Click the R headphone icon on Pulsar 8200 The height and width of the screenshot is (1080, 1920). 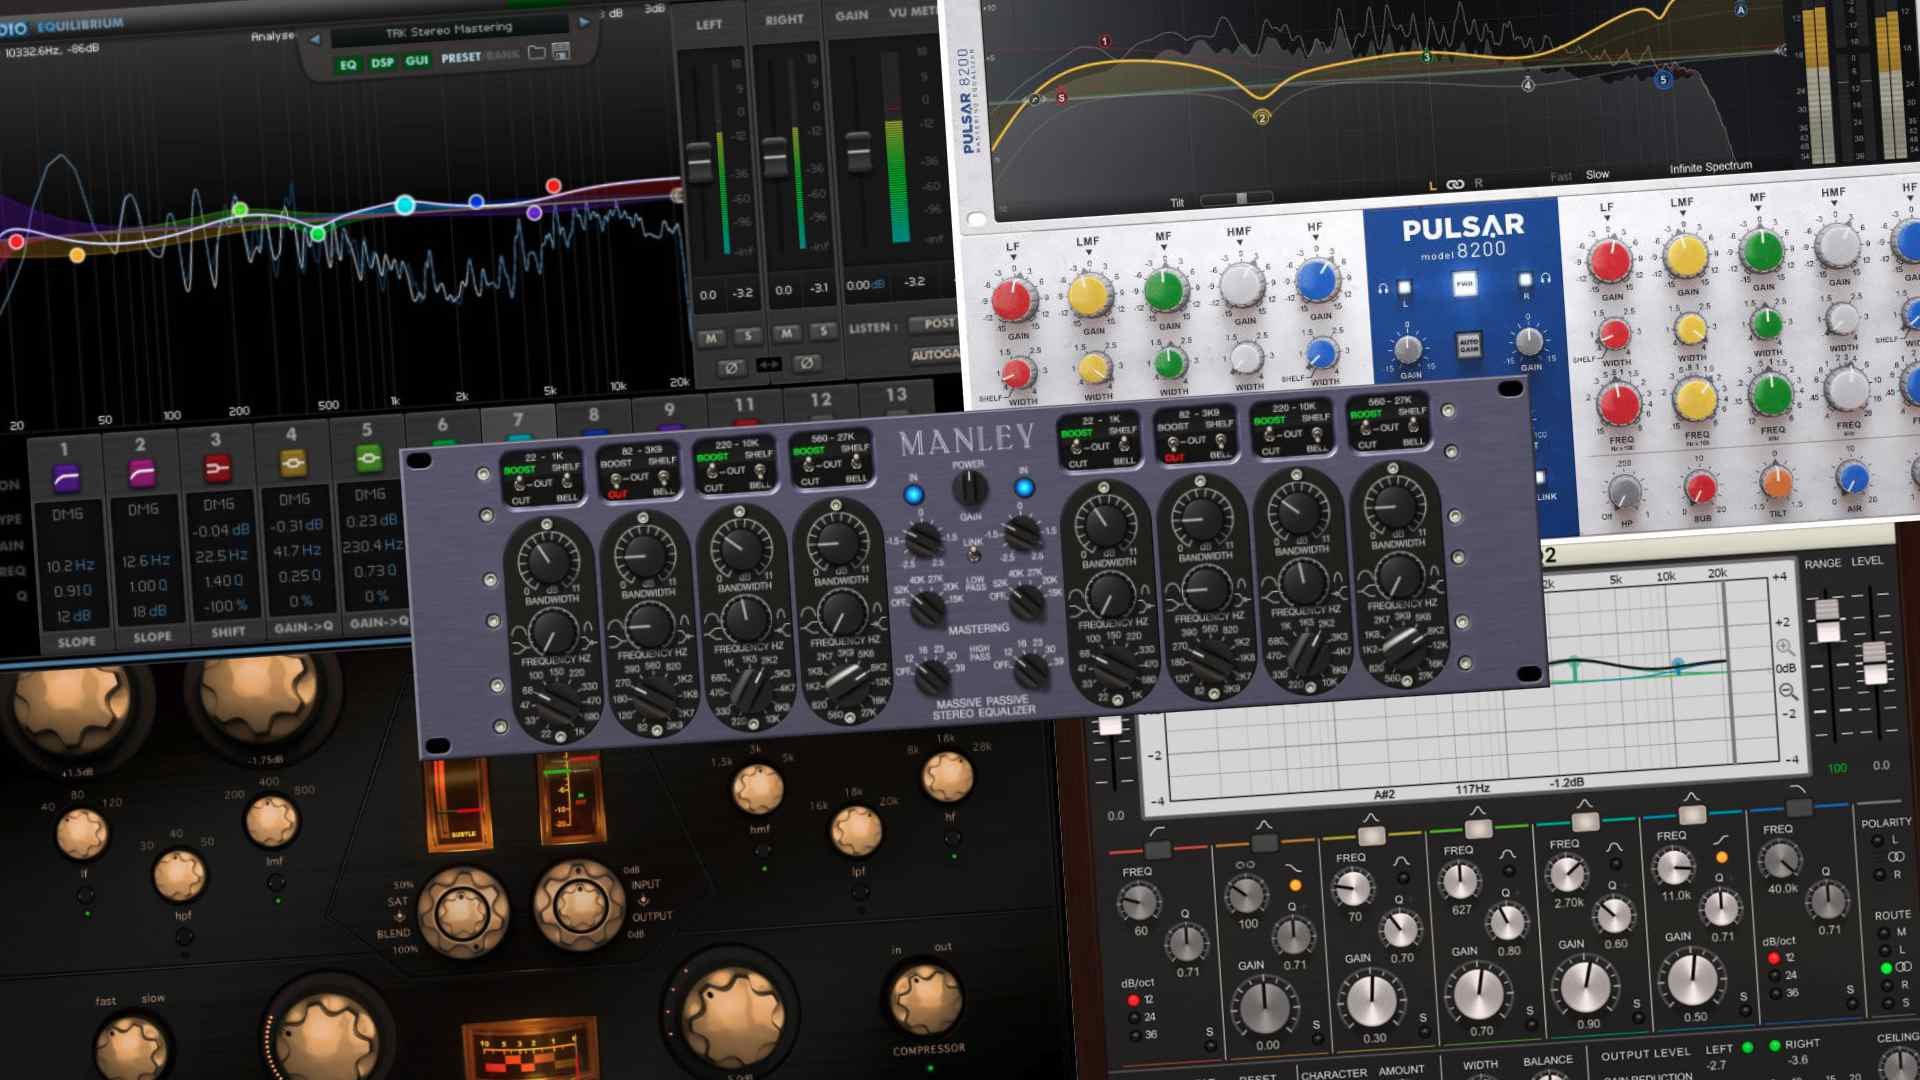[1545, 278]
